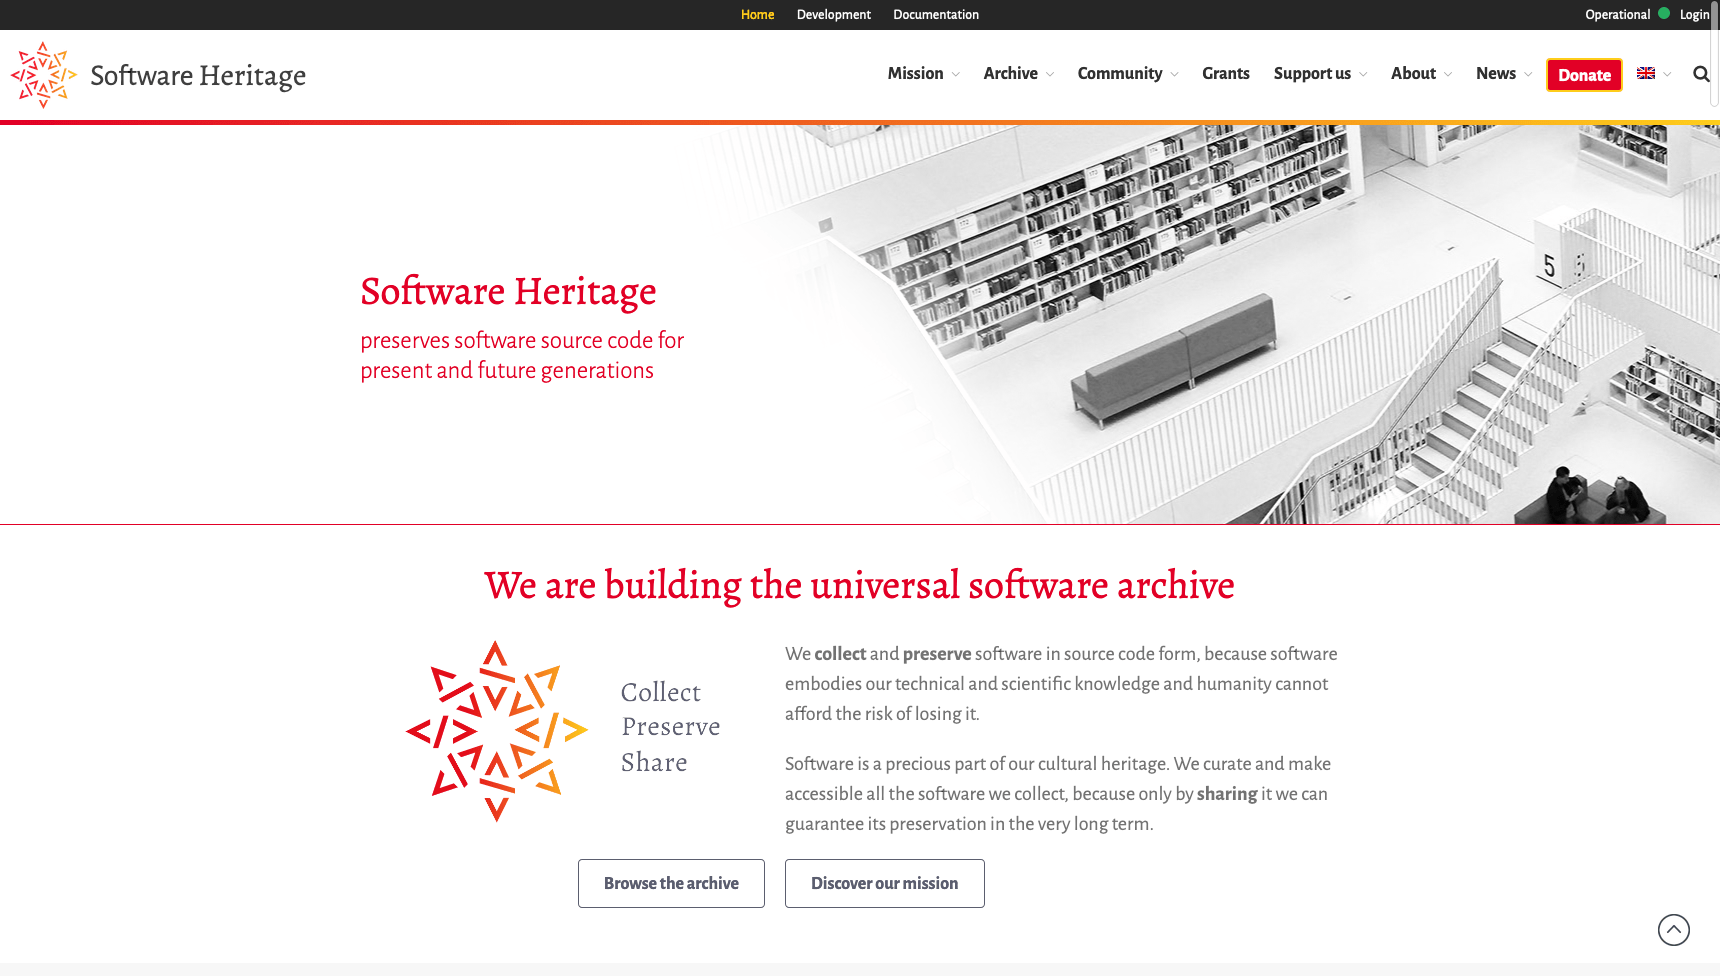The width and height of the screenshot is (1720, 976).
Task: Click the red Software Heritage hero heading
Action: coord(508,291)
